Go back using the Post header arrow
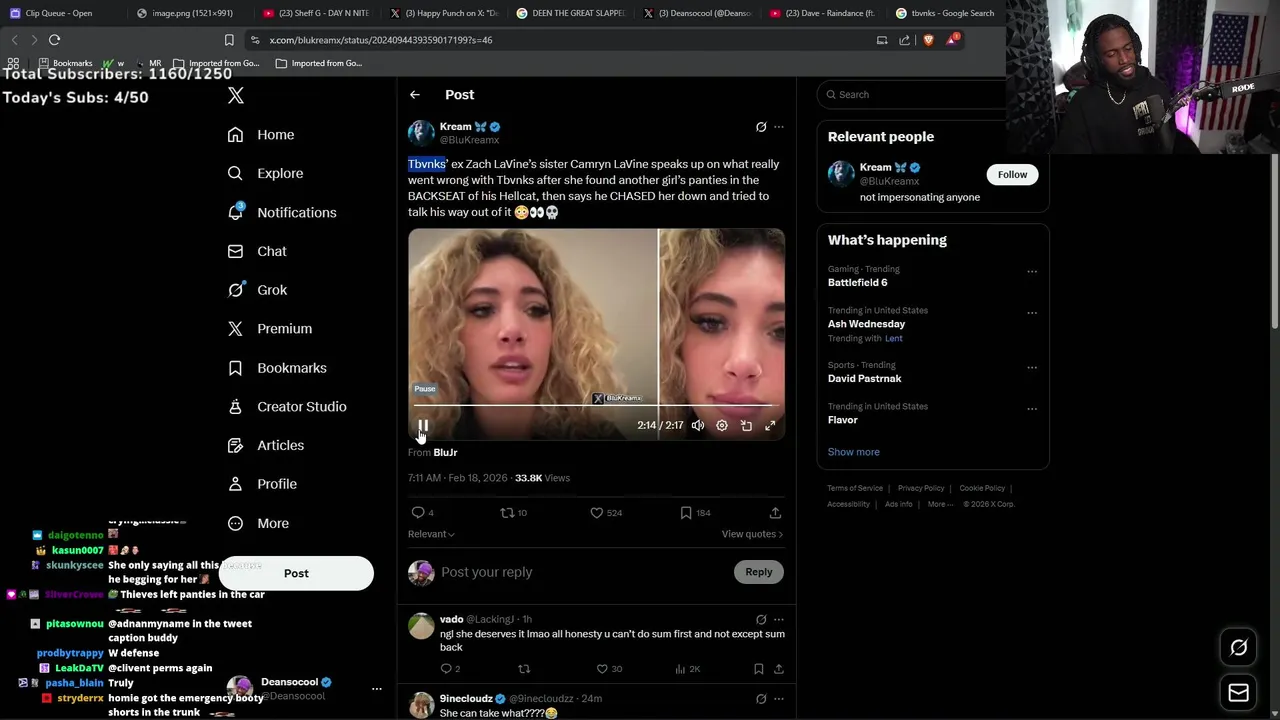 click(x=414, y=95)
